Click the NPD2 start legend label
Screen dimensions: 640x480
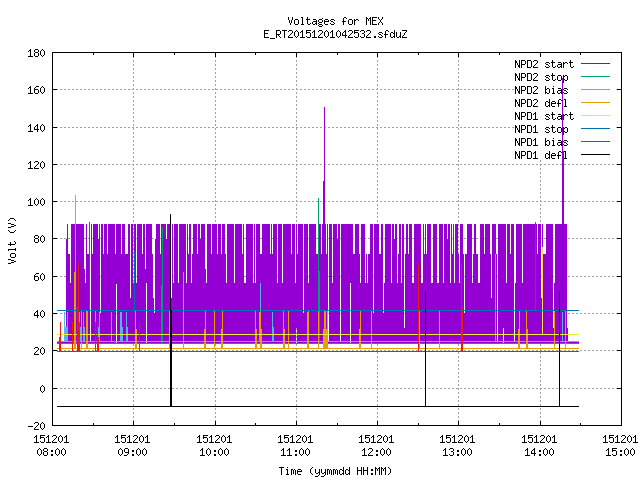(x=544, y=64)
